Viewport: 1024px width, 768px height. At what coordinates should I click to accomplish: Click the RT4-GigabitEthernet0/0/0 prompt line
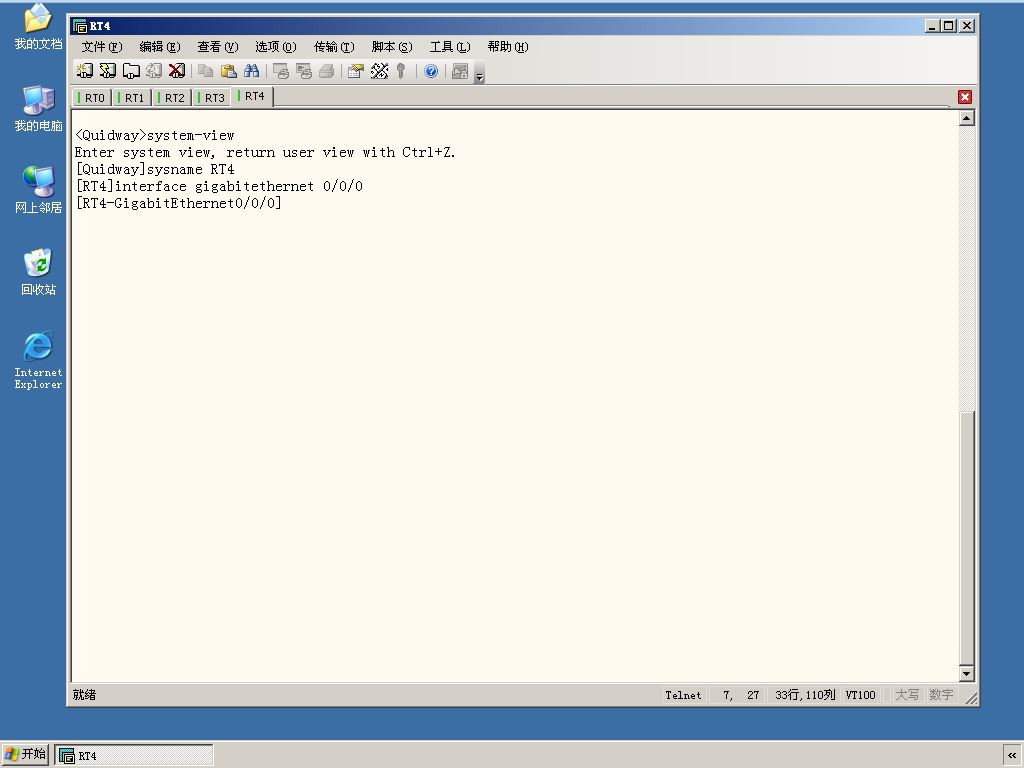pos(178,203)
